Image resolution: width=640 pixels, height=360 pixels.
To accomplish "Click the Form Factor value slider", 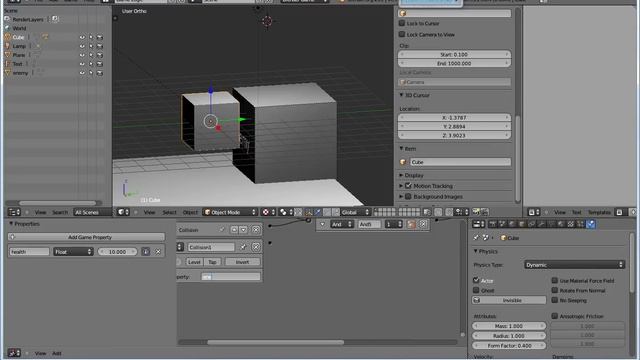I will pyautogui.click(x=509, y=345).
